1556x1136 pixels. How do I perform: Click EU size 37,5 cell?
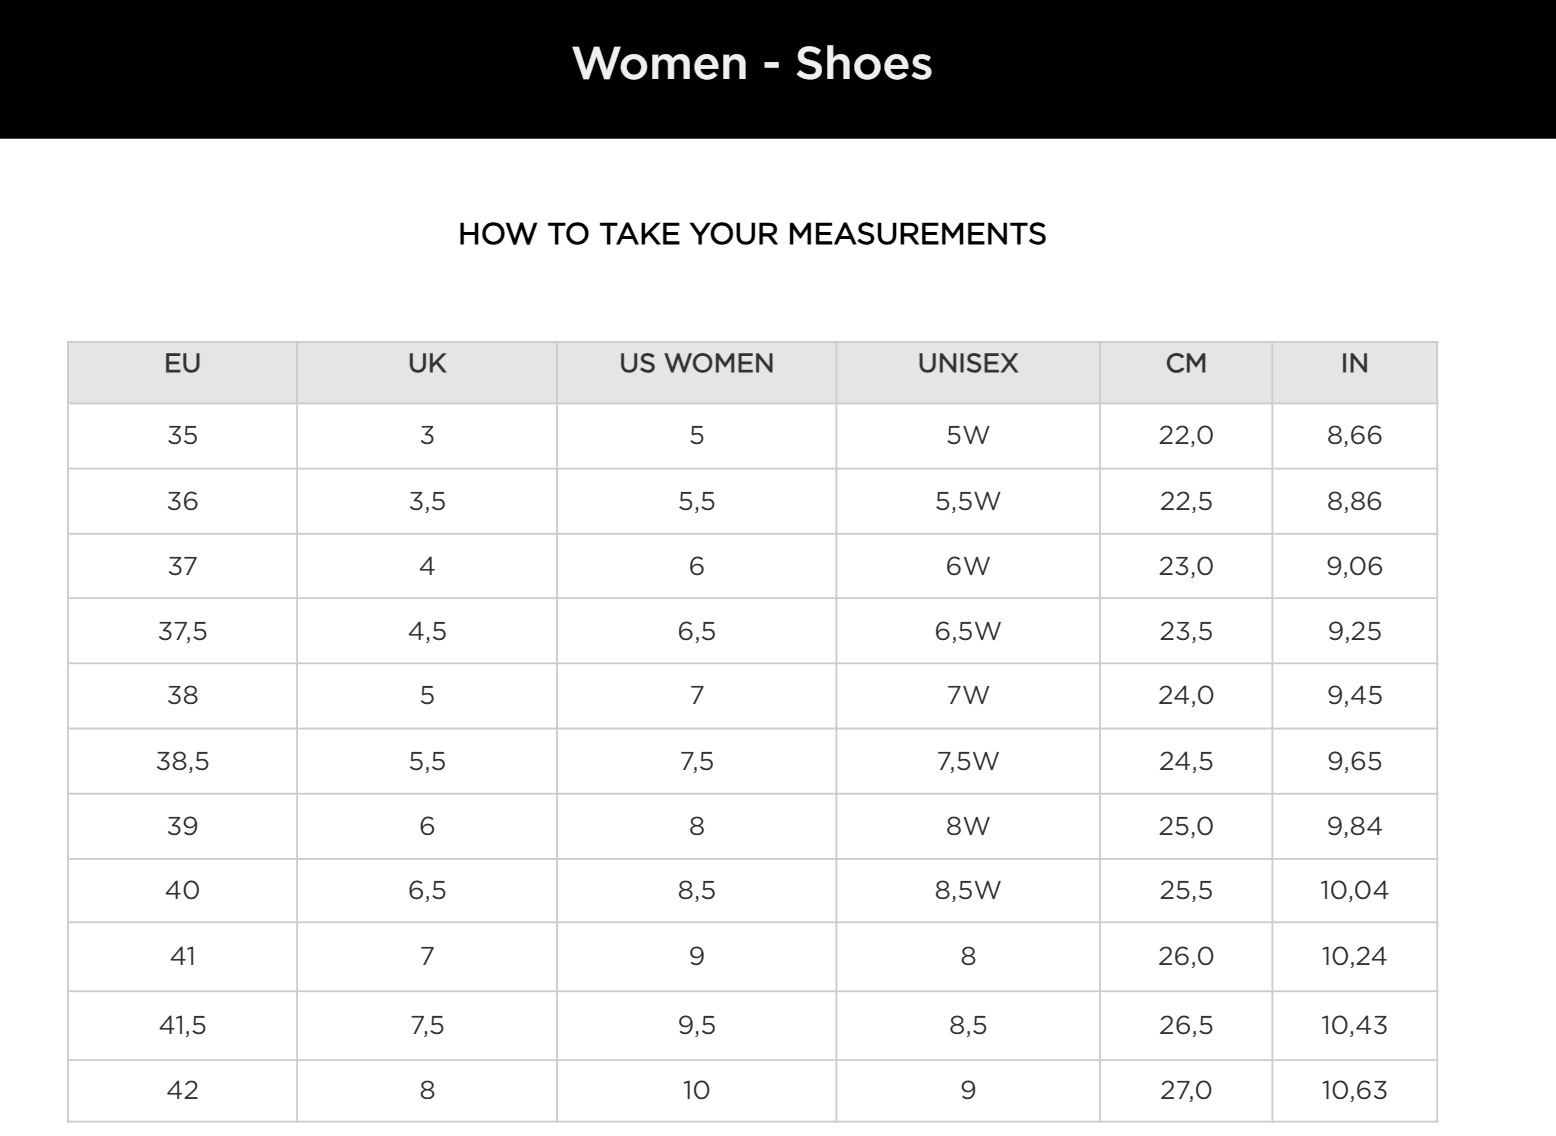[182, 632]
